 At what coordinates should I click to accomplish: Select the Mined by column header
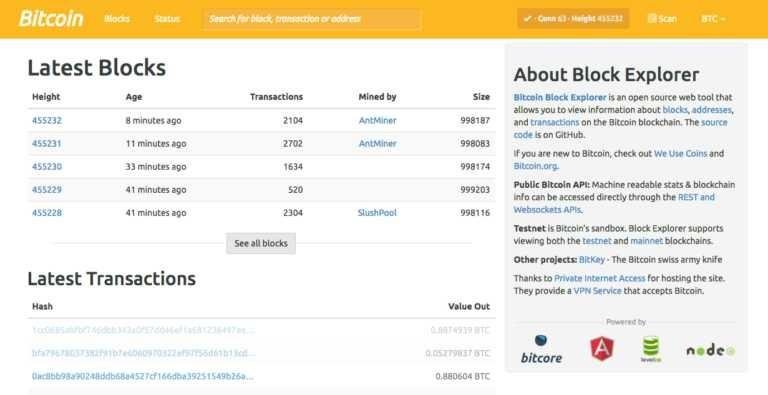[377, 97]
